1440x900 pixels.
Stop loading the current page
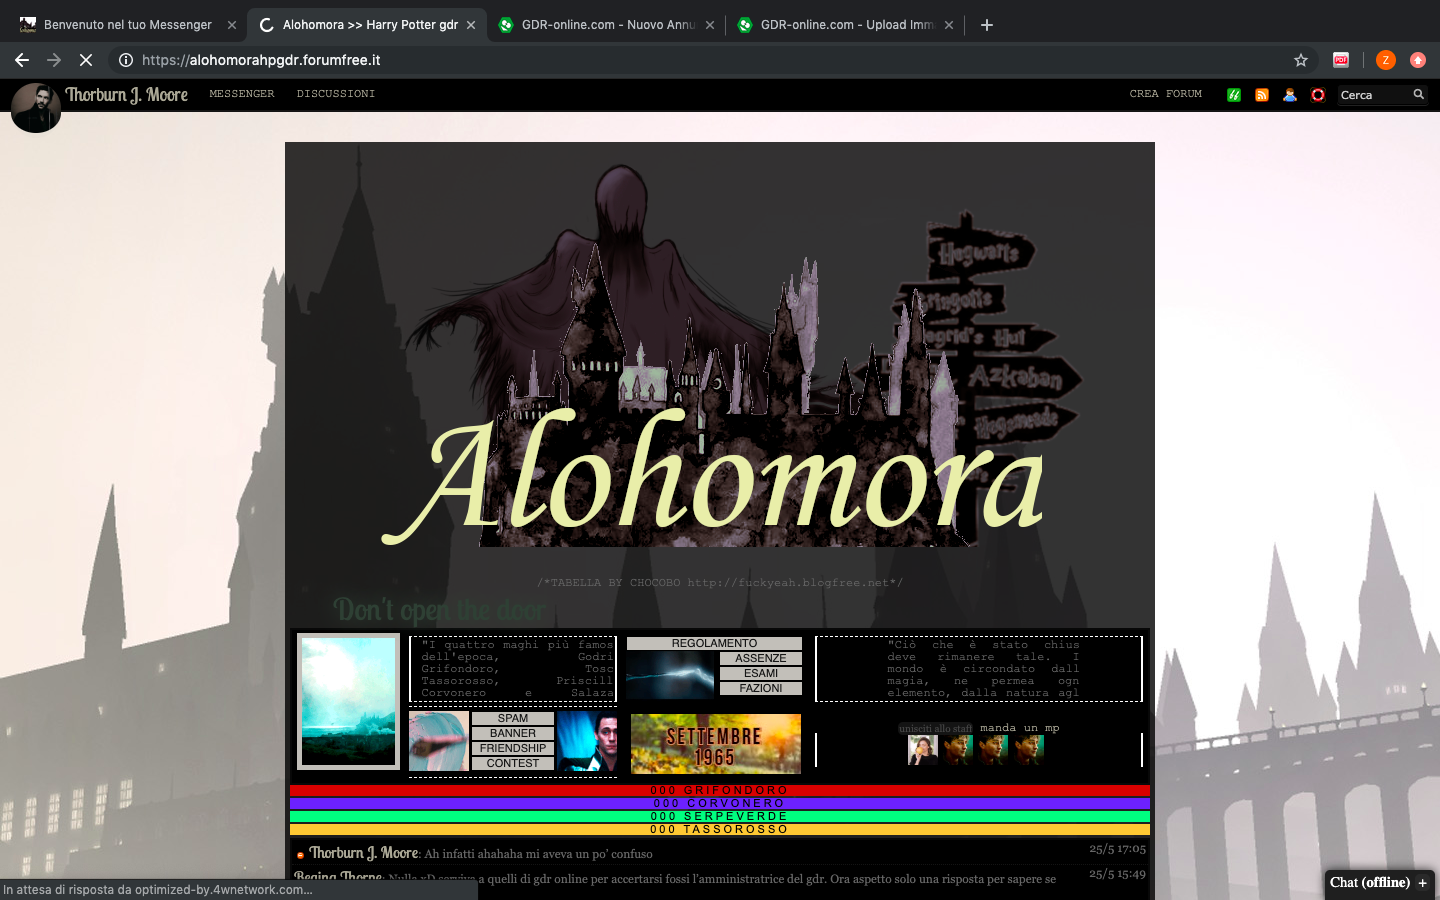(x=86, y=60)
